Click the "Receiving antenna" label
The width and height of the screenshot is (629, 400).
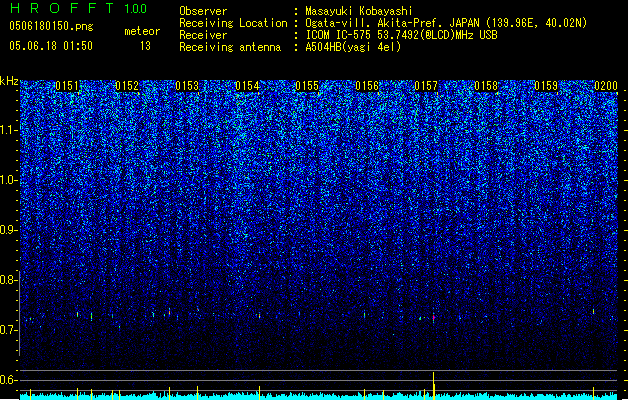230,47
